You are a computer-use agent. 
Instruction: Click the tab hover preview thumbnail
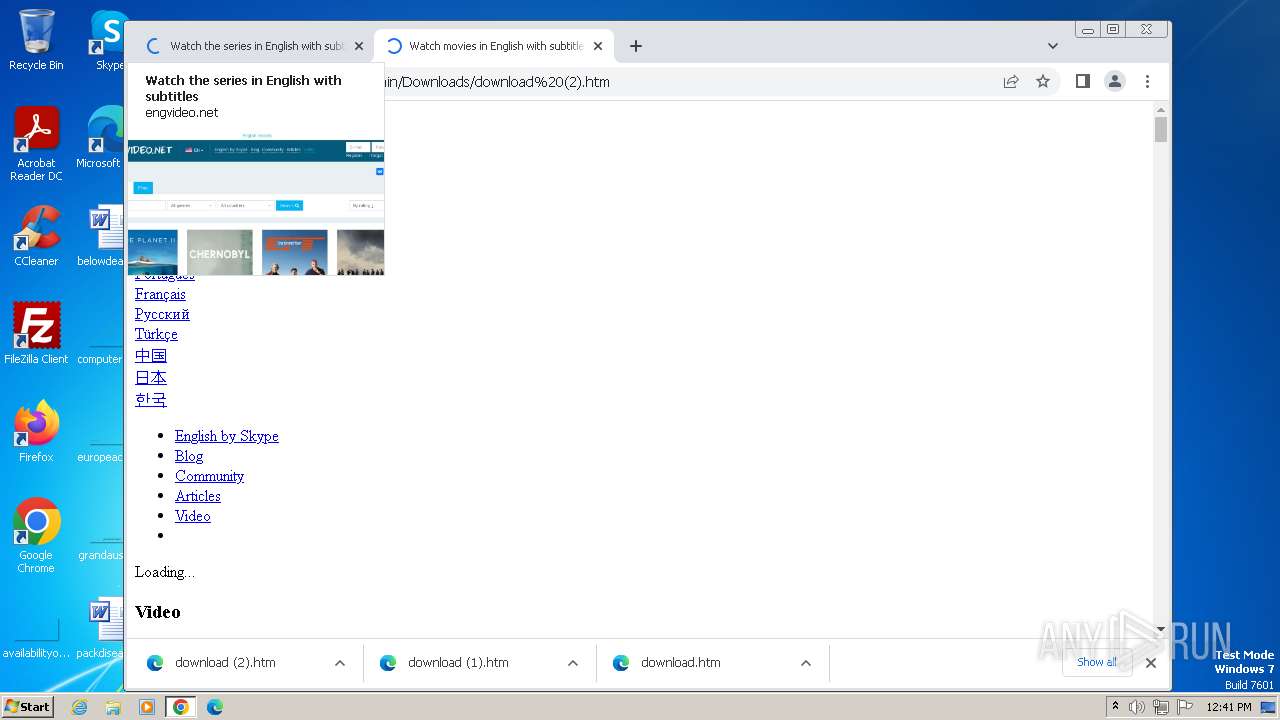pos(256,203)
